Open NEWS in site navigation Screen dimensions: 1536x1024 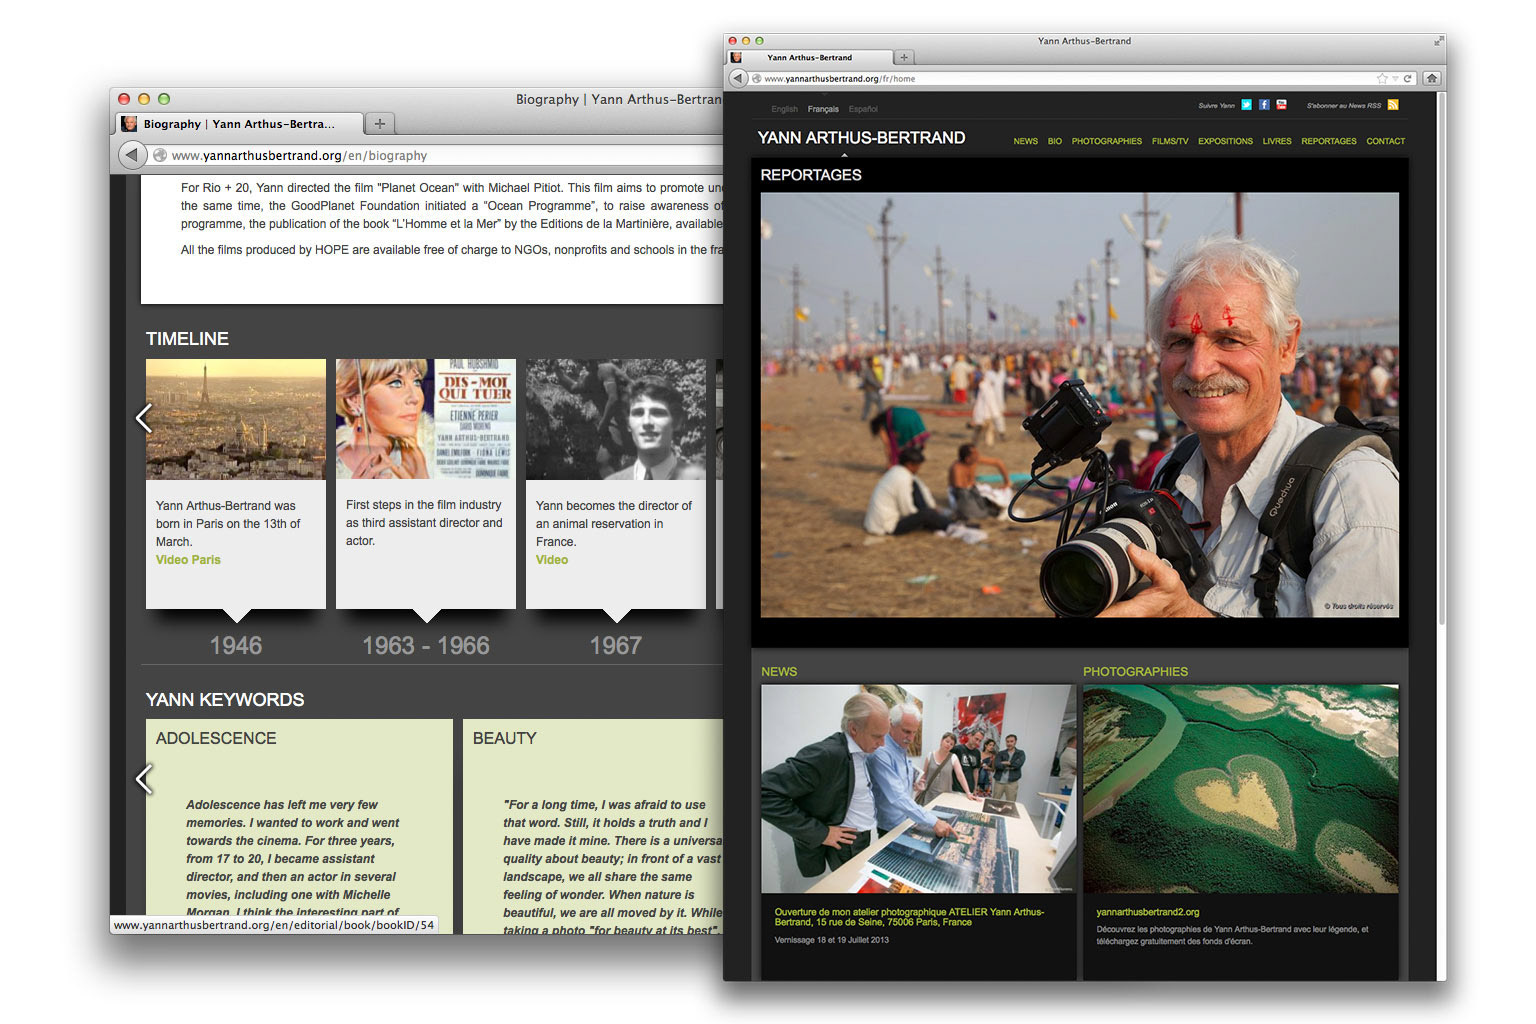coord(1025,141)
